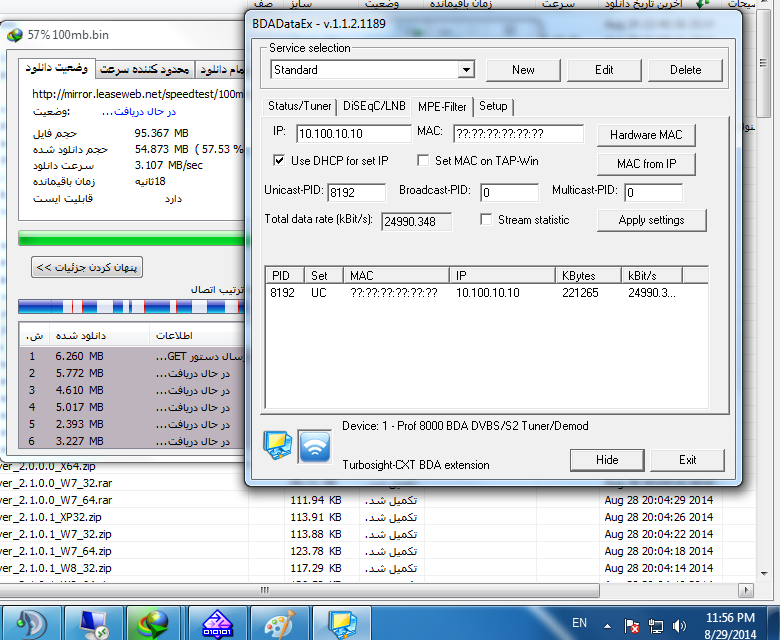Click the network connection tray icon
The image size is (780, 640).
tap(656, 626)
